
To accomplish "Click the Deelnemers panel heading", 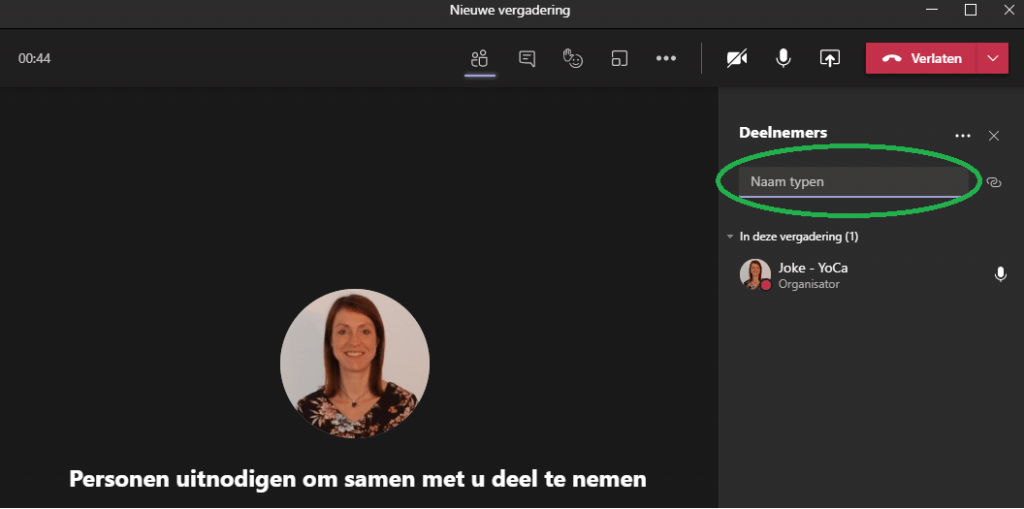I will point(783,133).
